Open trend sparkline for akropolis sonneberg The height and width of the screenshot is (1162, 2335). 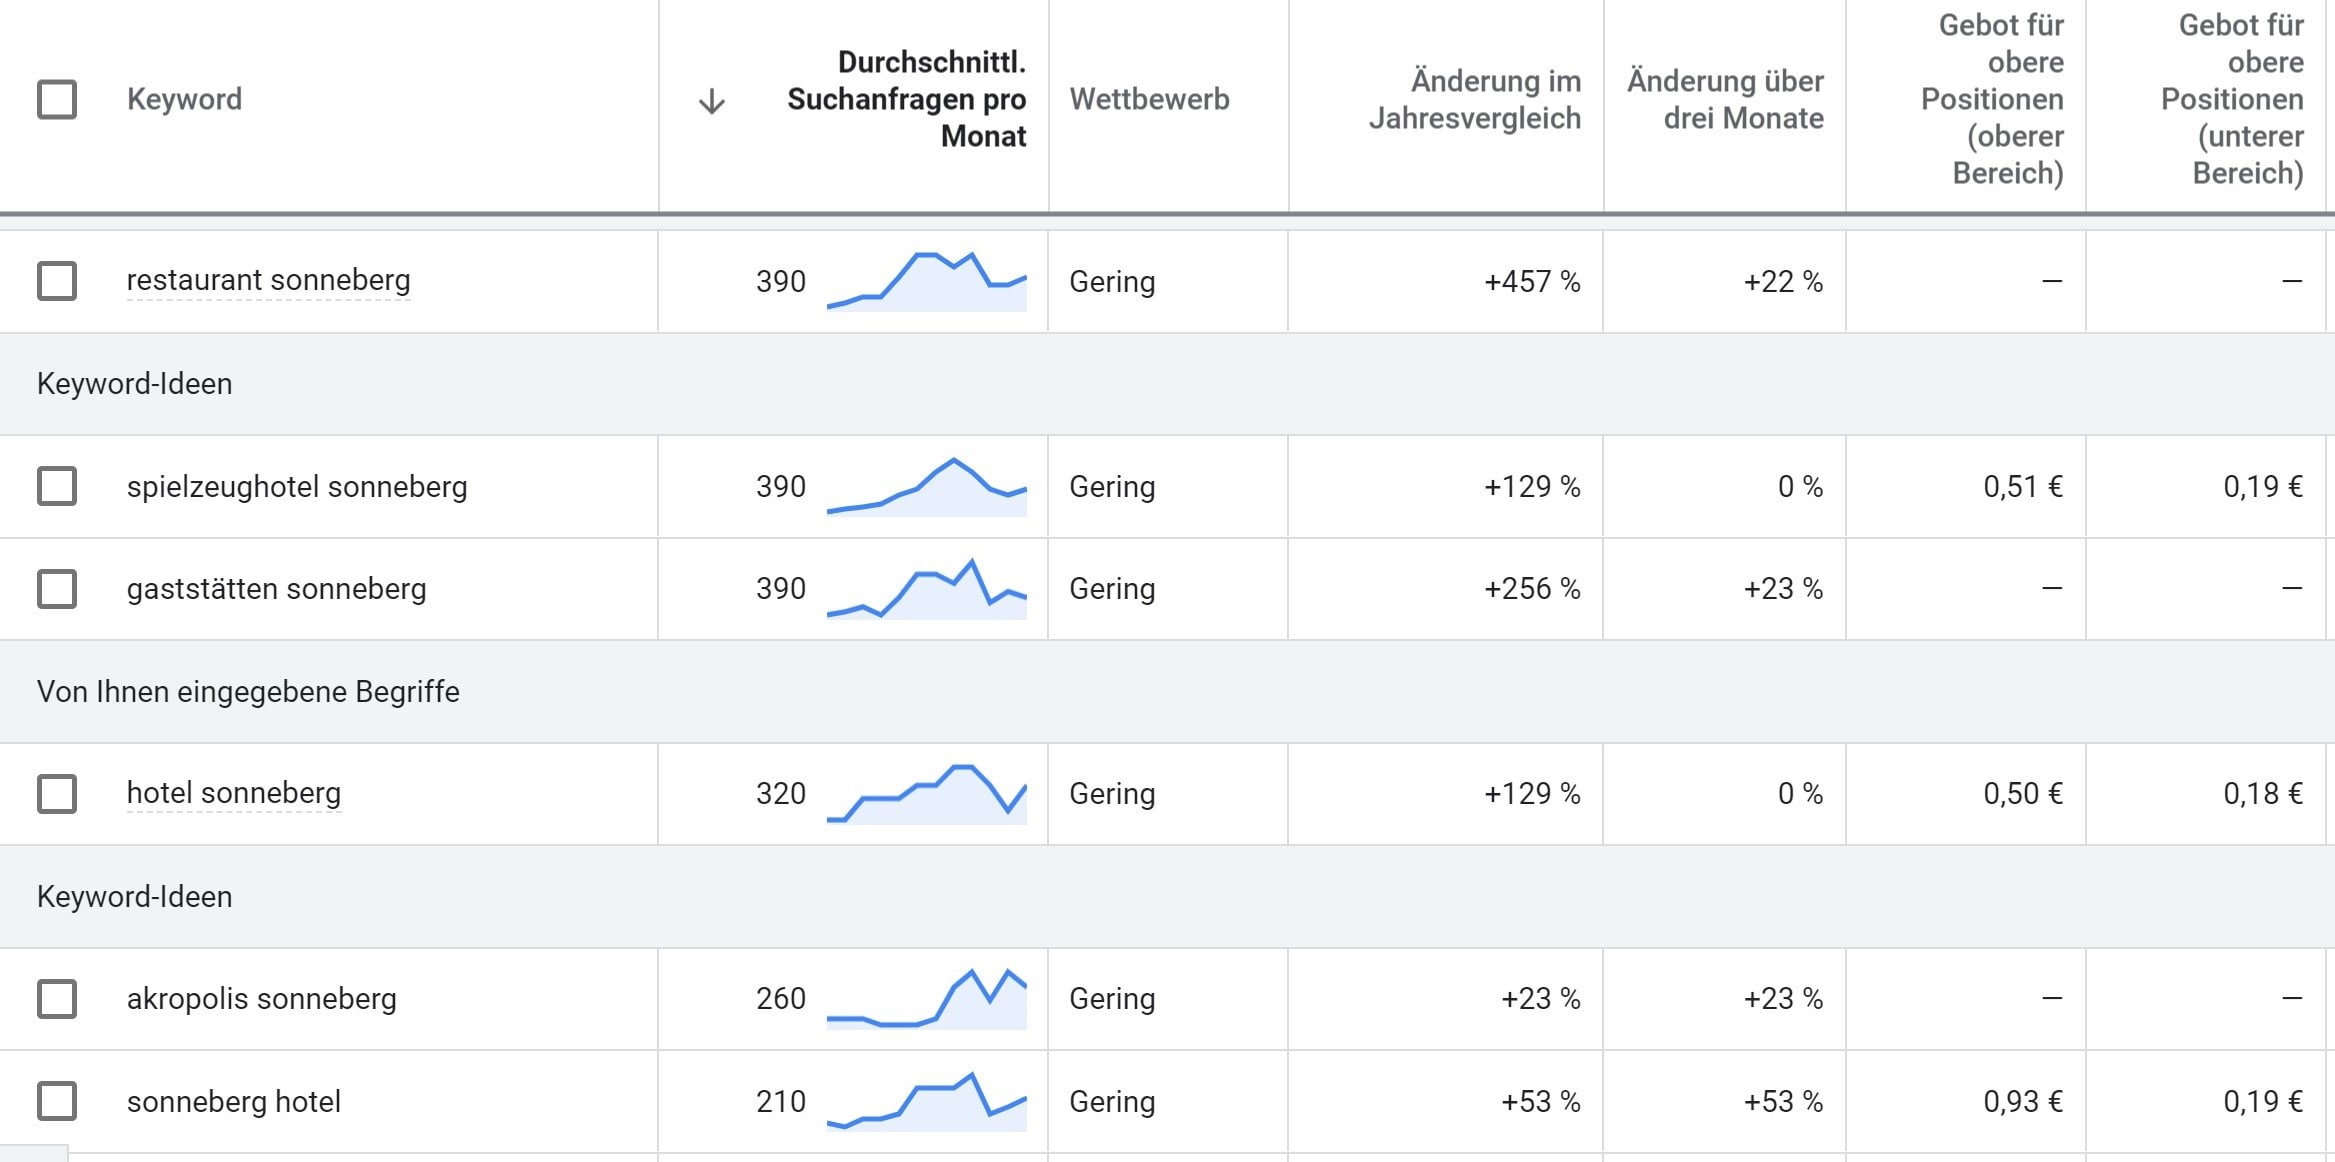click(927, 998)
